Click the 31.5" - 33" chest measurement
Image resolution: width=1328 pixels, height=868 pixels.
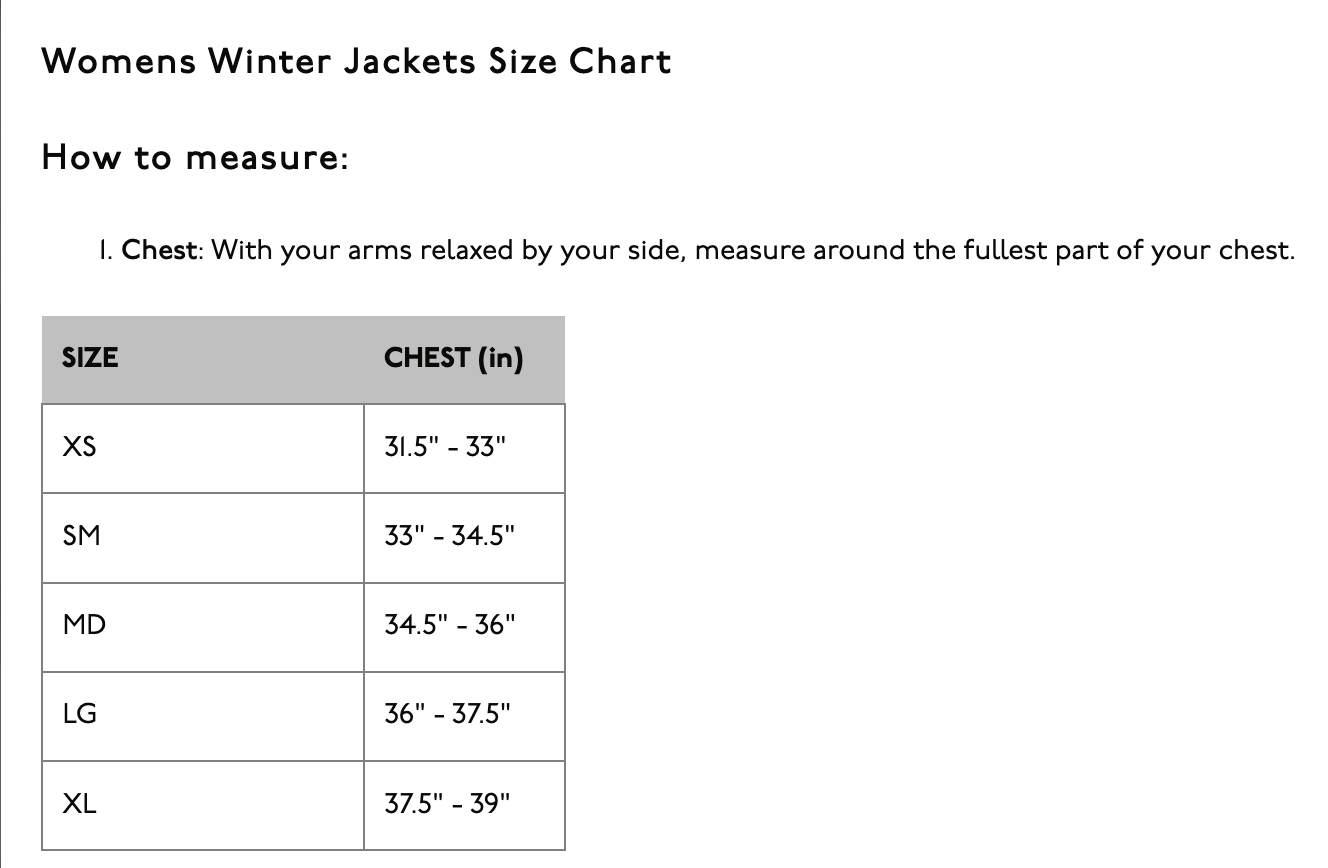pyautogui.click(x=445, y=447)
